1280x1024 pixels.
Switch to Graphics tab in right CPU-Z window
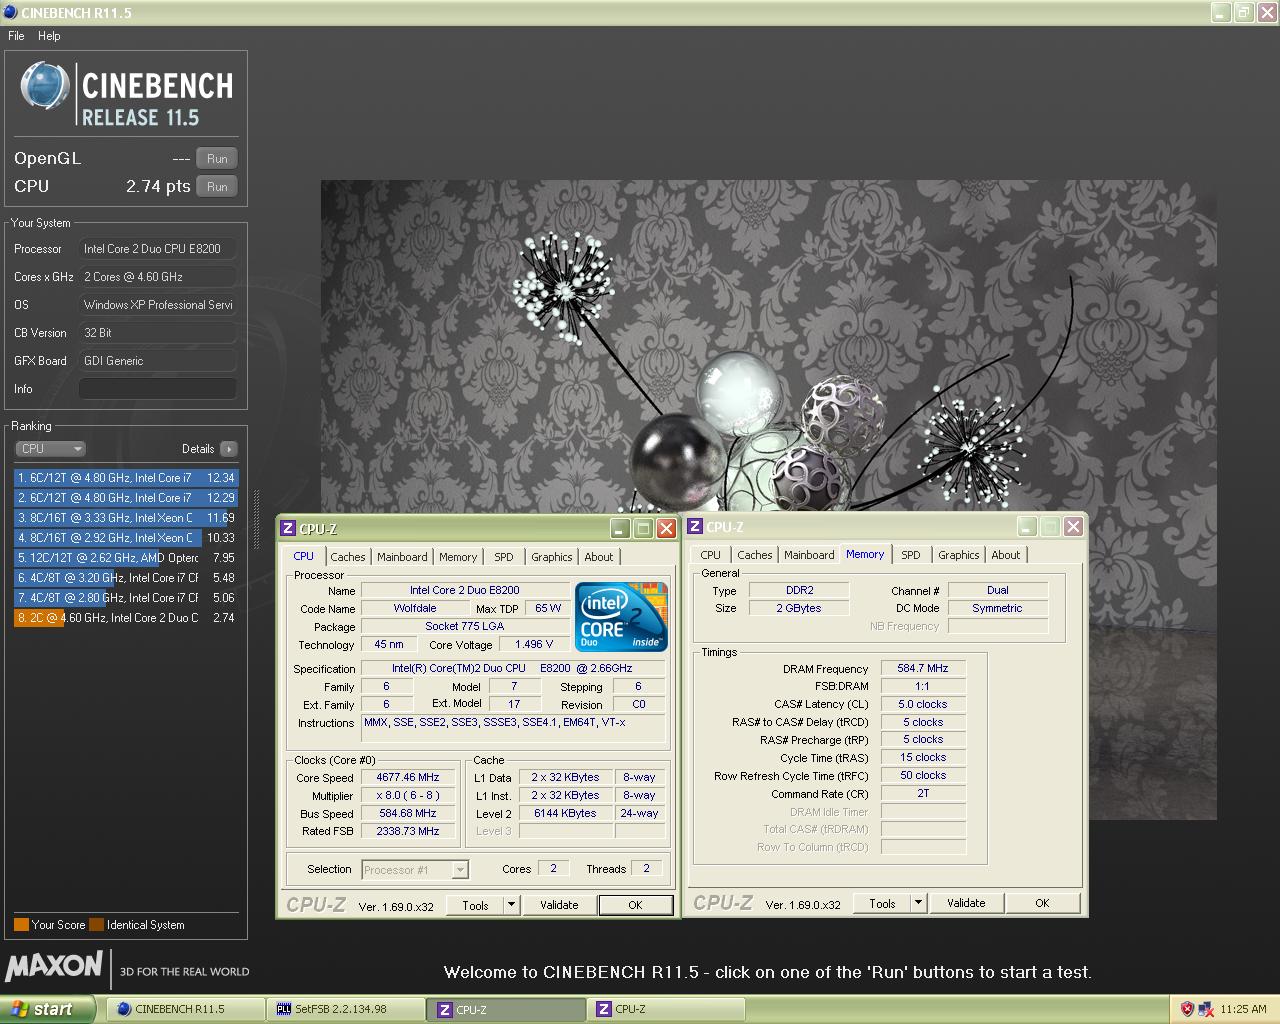[x=959, y=555]
